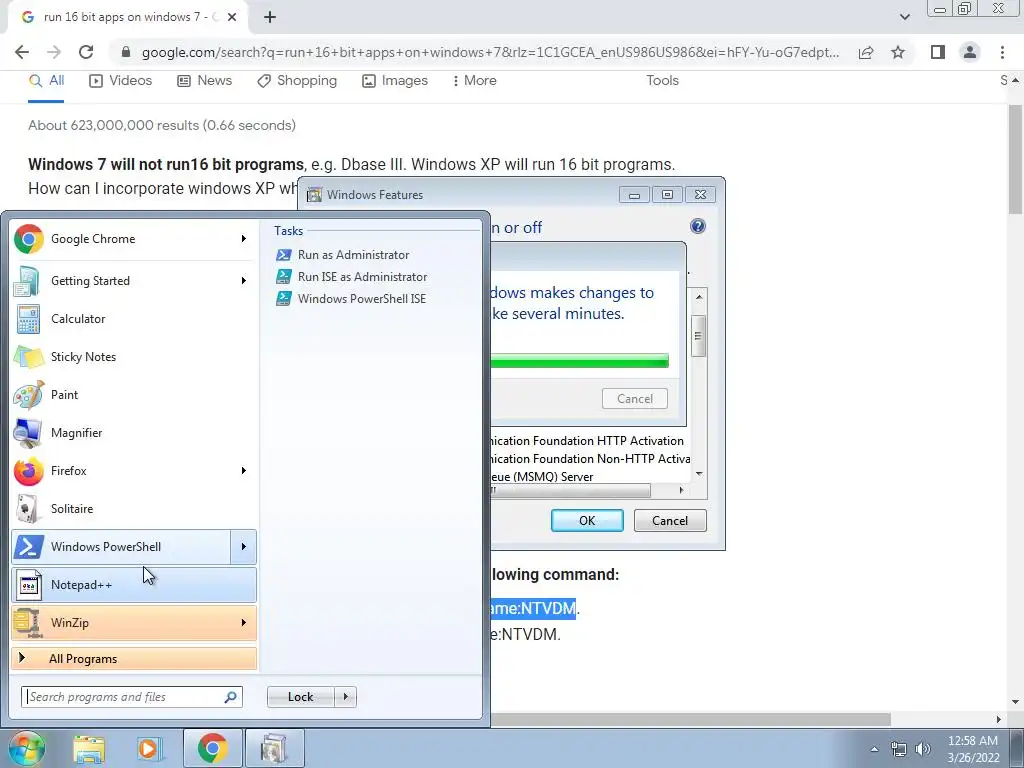This screenshot has width=1024, height=768.
Task: Reload page in Chrome
Action: pyautogui.click(x=86, y=52)
